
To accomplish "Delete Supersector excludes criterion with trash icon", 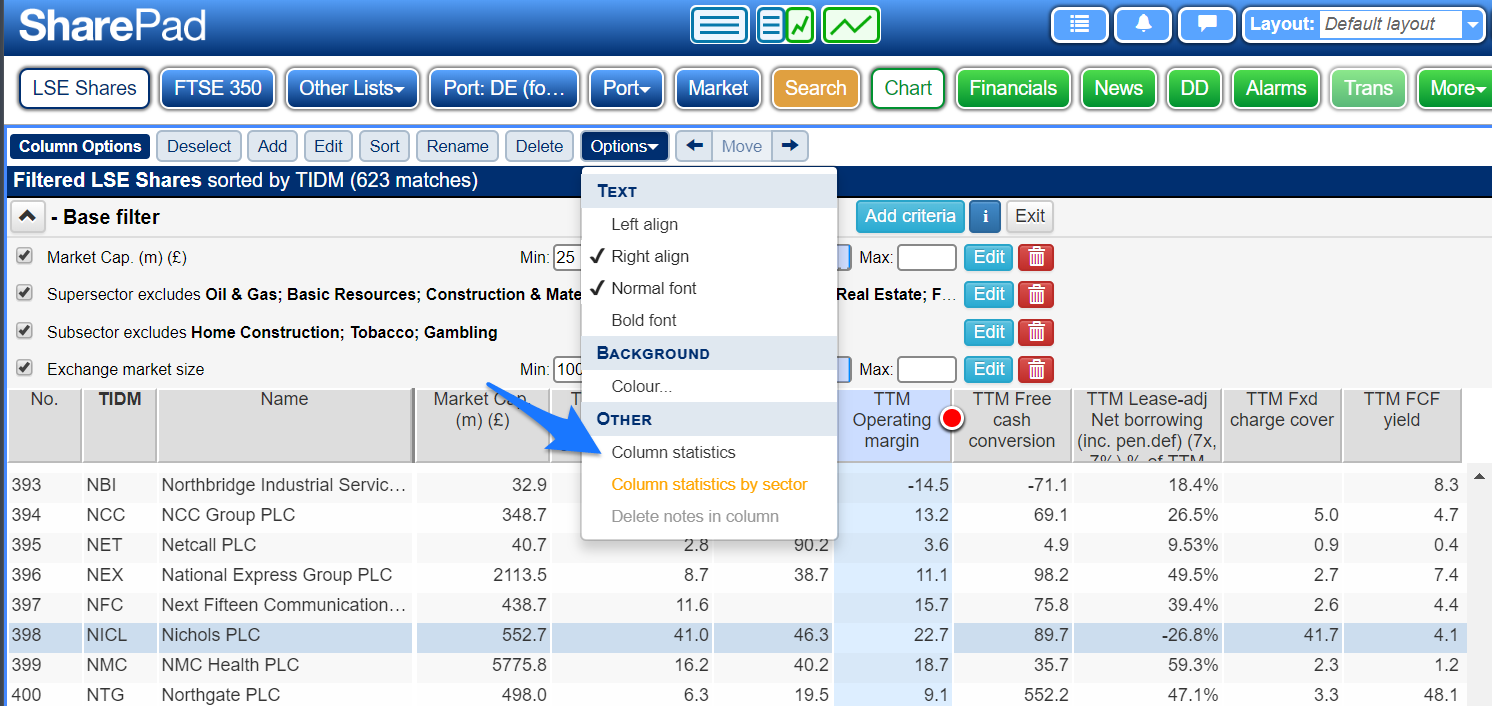I will [1036, 295].
